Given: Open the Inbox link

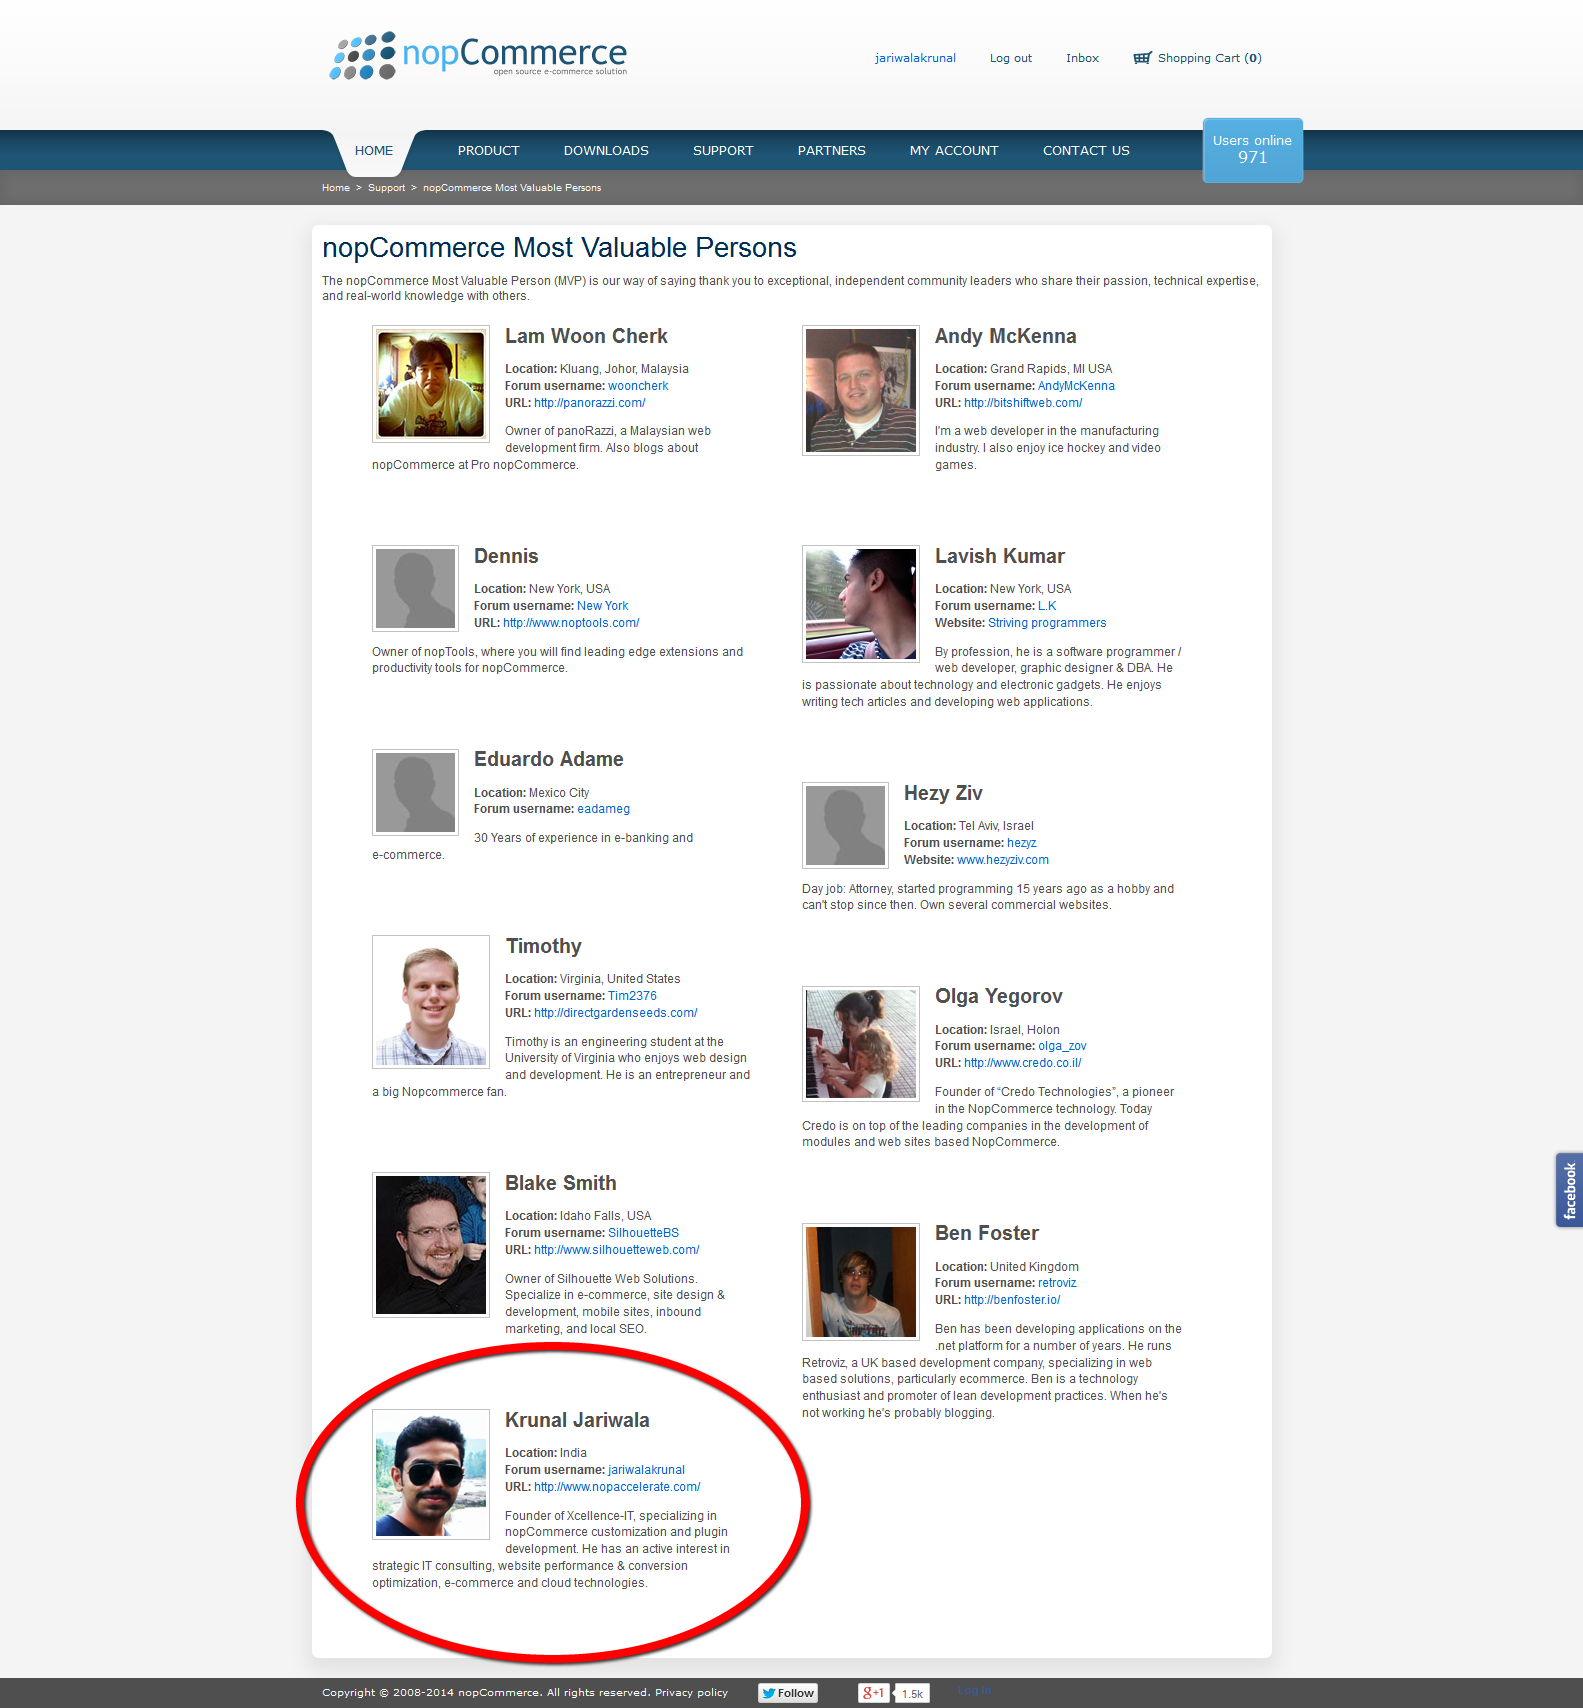Looking at the screenshot, I should click(x=1082, y=58).
